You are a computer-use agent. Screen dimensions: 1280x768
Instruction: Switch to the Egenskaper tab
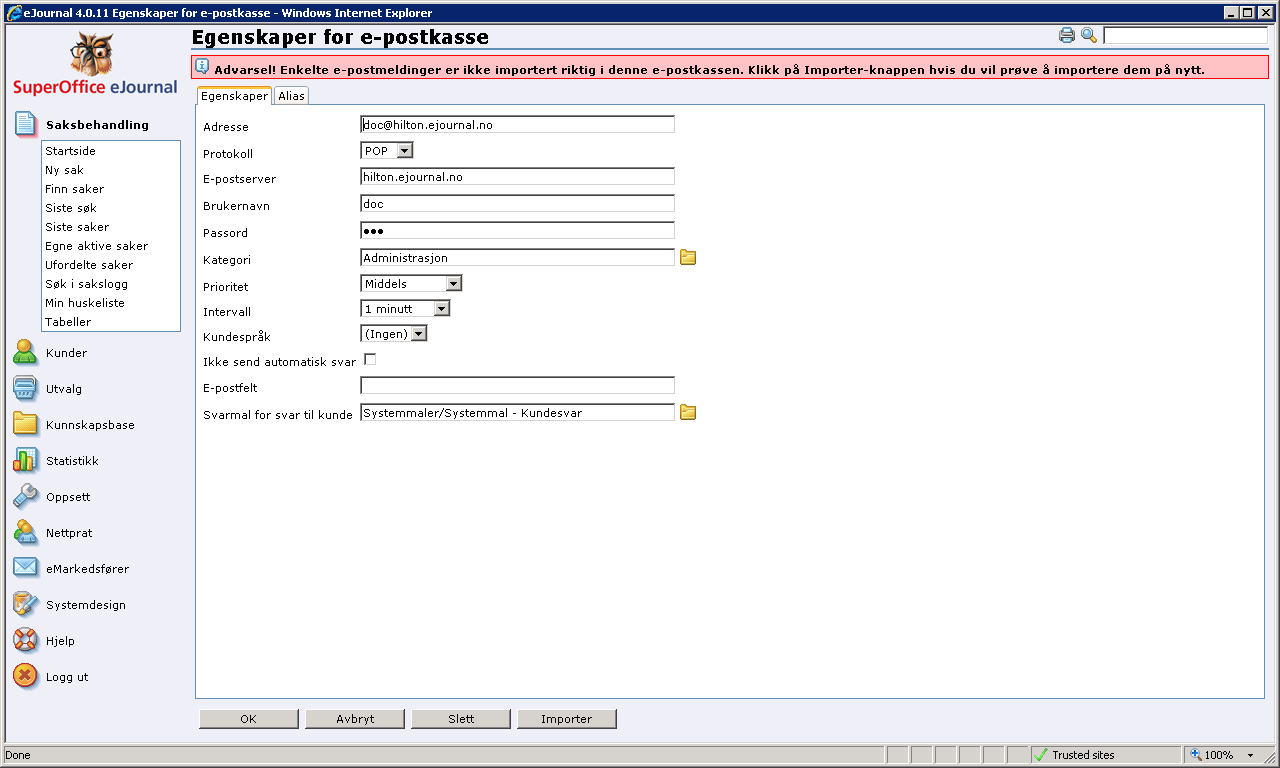234,95
